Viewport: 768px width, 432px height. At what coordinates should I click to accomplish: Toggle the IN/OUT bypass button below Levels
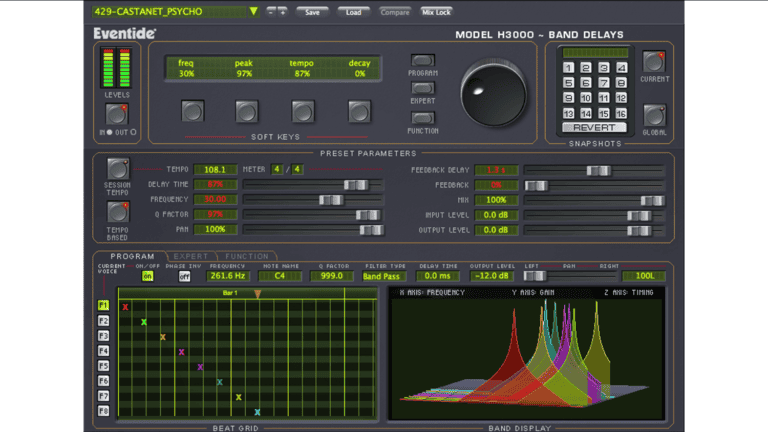[117, 114]
